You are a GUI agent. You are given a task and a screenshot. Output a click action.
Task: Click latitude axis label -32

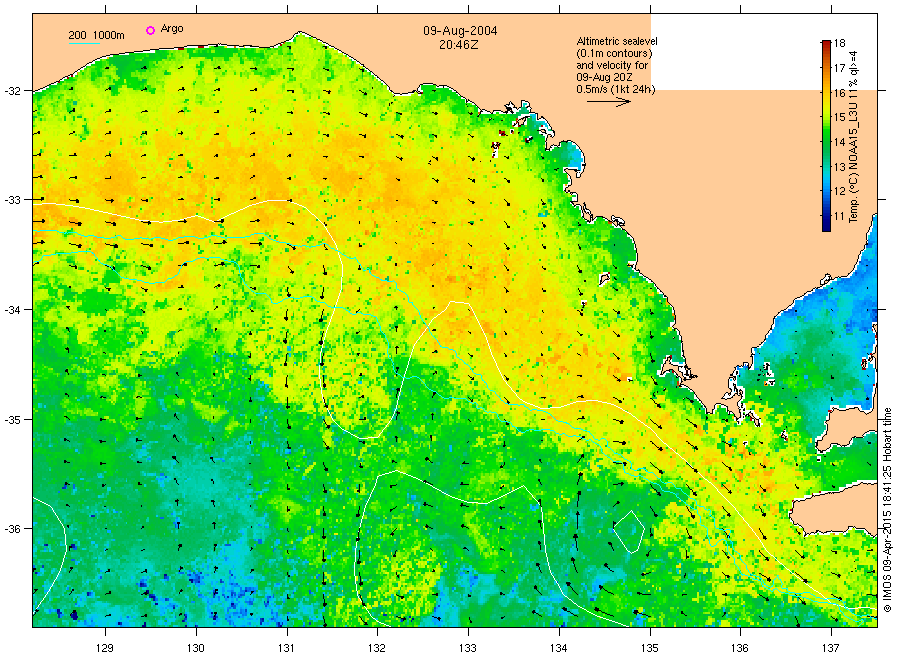[13, 91]
